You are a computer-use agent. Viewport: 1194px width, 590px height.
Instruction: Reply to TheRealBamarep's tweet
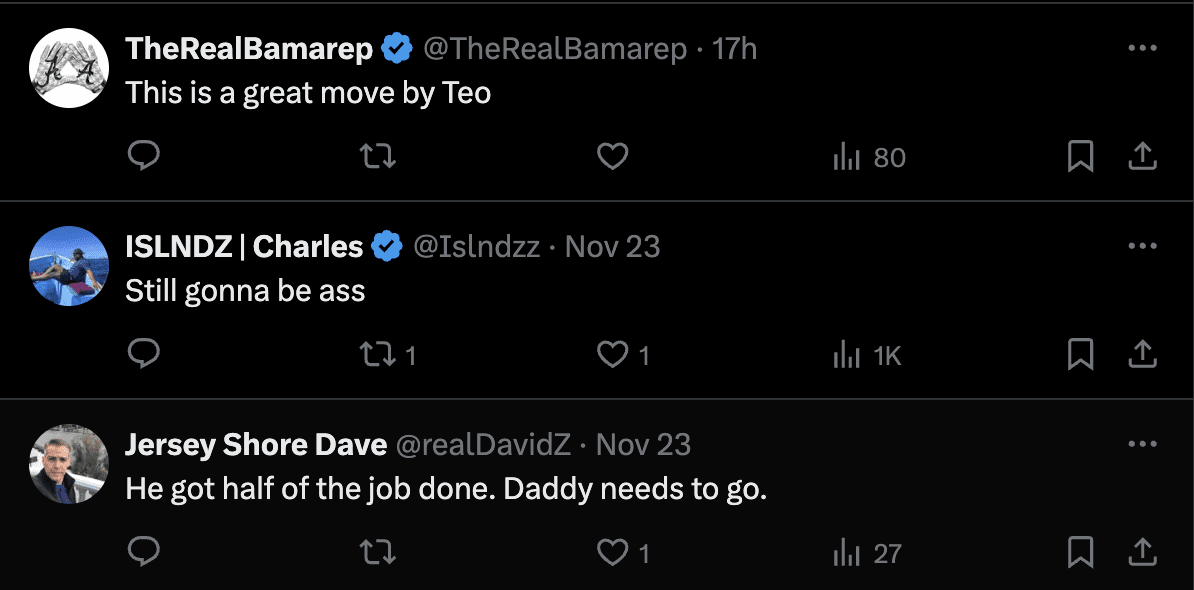click(143, 157)
